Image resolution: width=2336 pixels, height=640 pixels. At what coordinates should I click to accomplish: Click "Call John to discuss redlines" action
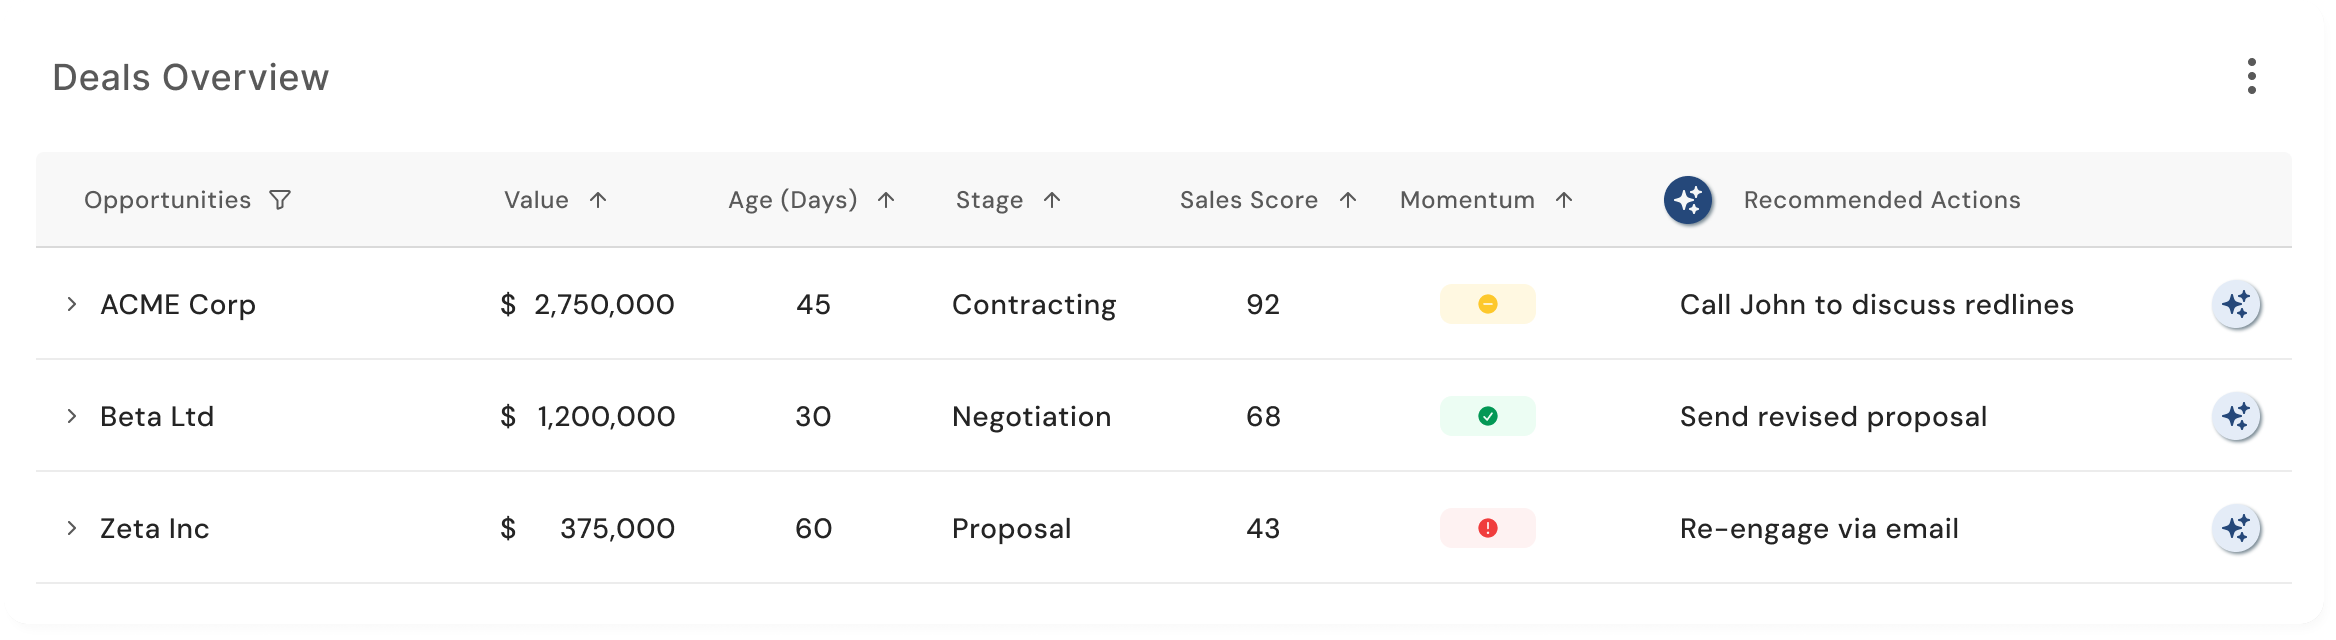1876,304
